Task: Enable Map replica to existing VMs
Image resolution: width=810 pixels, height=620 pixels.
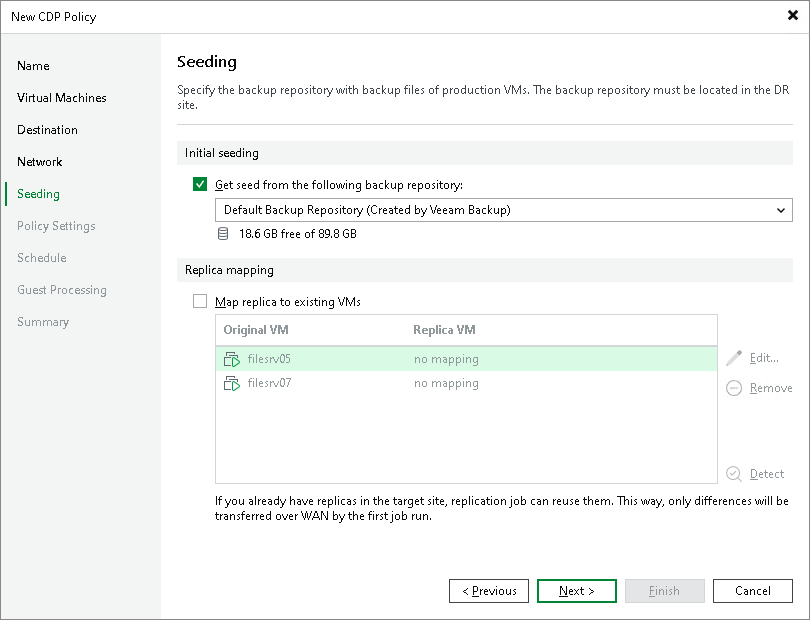Action: tap(199, 300)
